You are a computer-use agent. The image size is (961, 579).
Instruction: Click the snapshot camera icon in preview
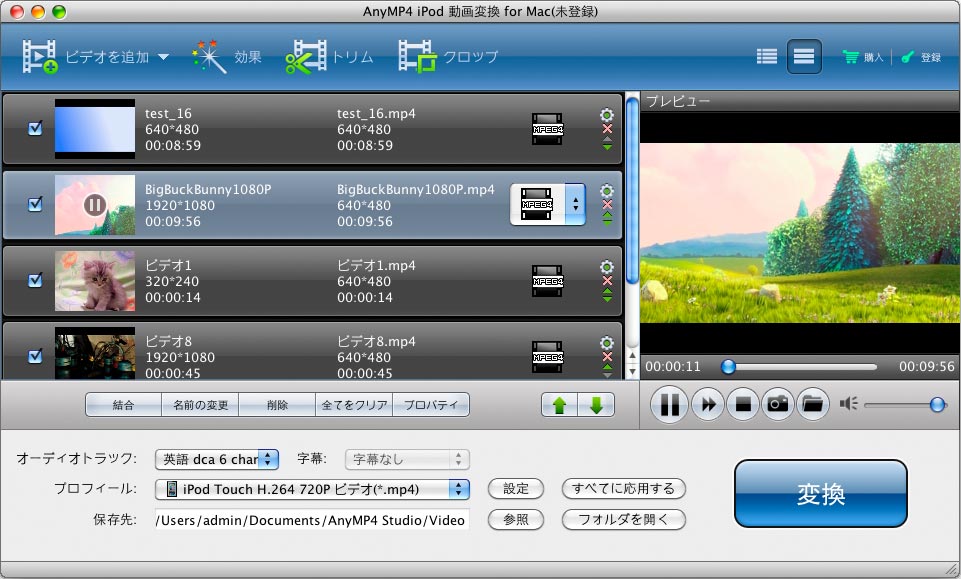tap(778, 404)
